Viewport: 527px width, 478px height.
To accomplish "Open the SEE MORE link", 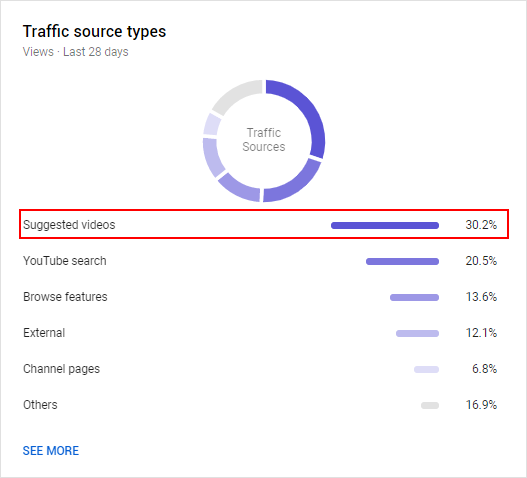I will pyautogui.click(x=51, y=450).
